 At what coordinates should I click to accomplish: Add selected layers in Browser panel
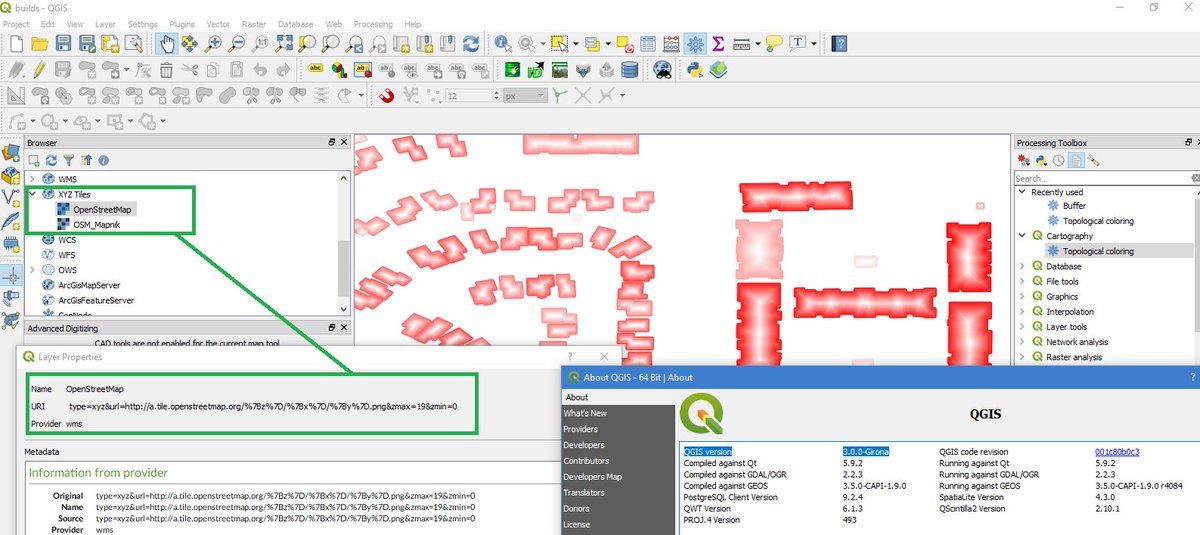(x=34, y=160)
